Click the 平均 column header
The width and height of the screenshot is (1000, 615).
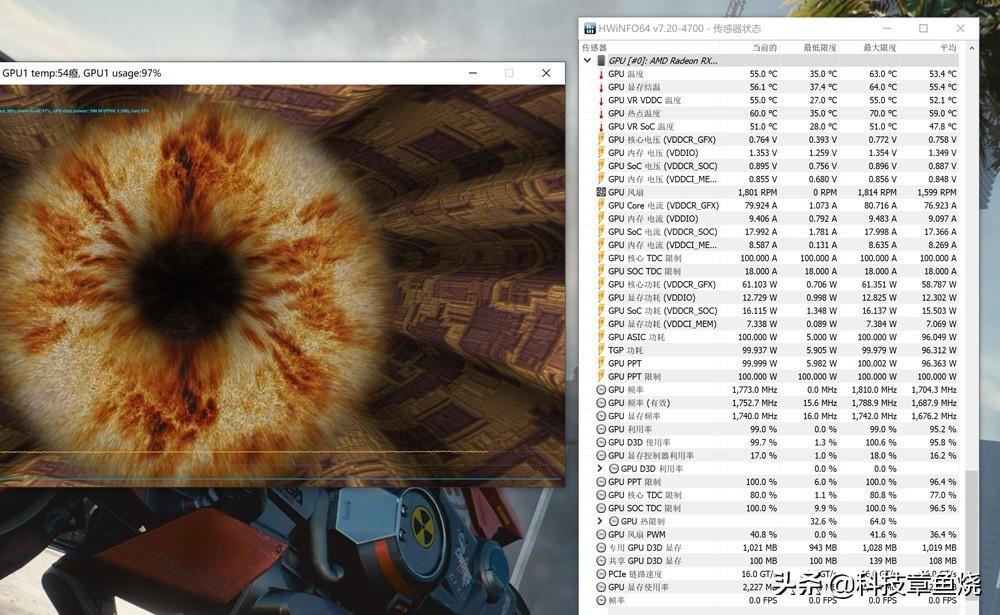click(948, 48)
